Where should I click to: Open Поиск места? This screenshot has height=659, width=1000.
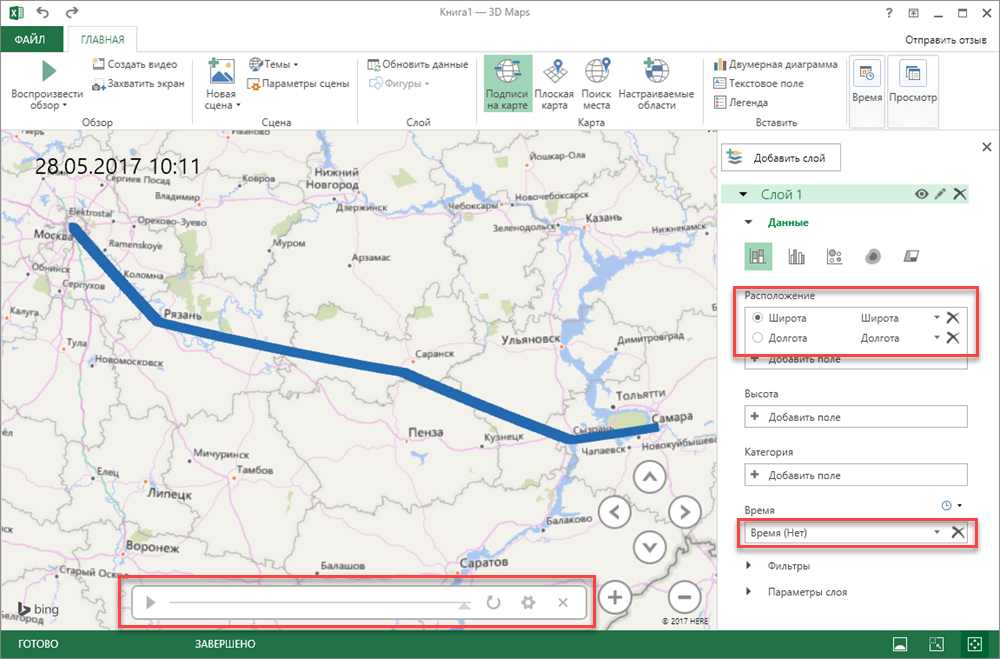click(x=597, y=84)
